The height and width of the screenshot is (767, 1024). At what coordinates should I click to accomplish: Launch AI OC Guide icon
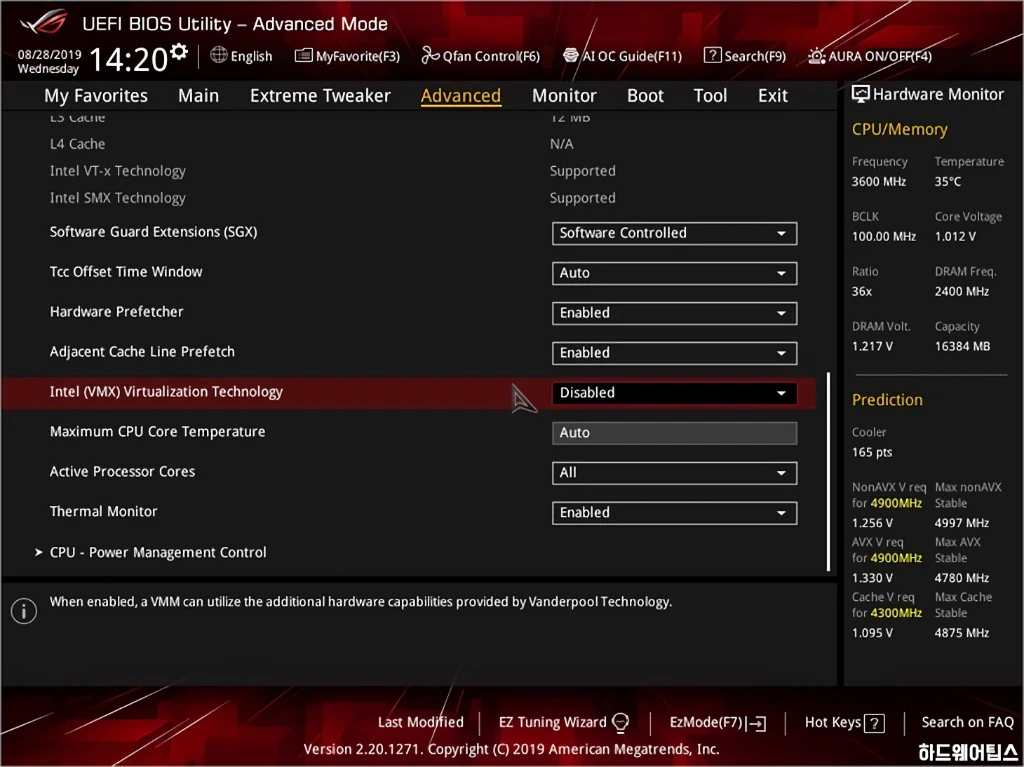571,55
